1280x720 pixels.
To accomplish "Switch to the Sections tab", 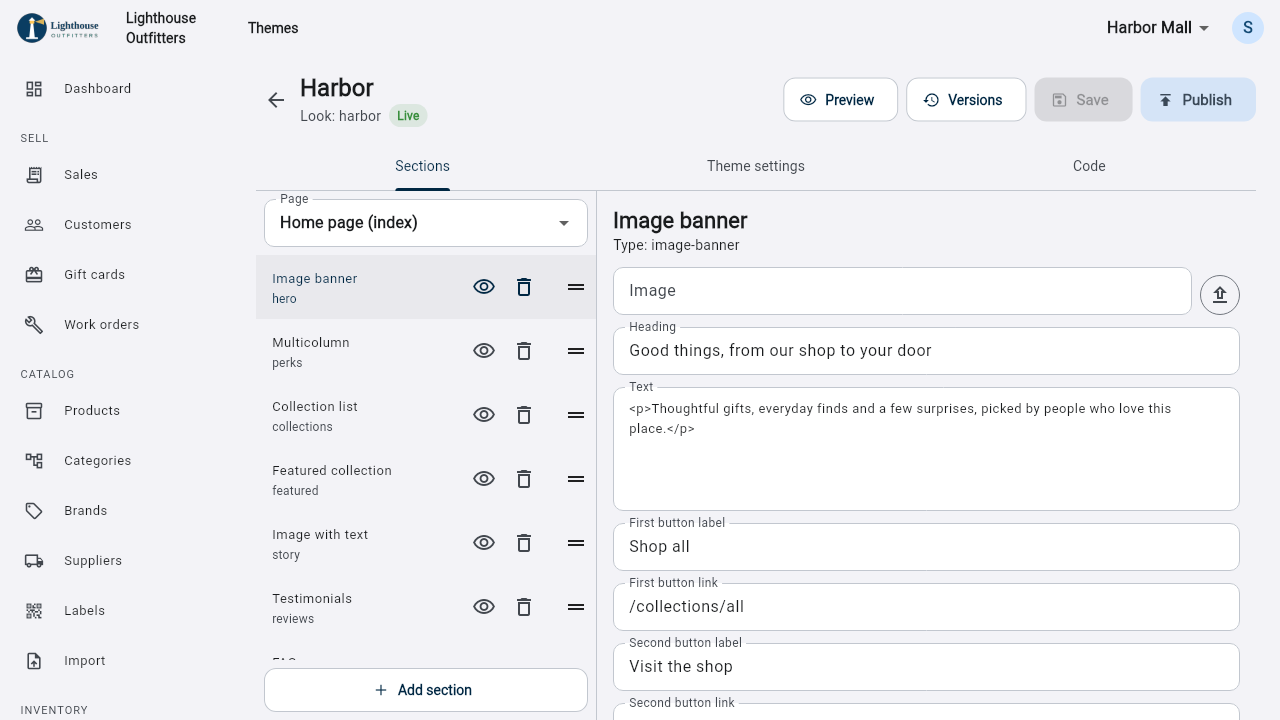I will pos(422,166).
